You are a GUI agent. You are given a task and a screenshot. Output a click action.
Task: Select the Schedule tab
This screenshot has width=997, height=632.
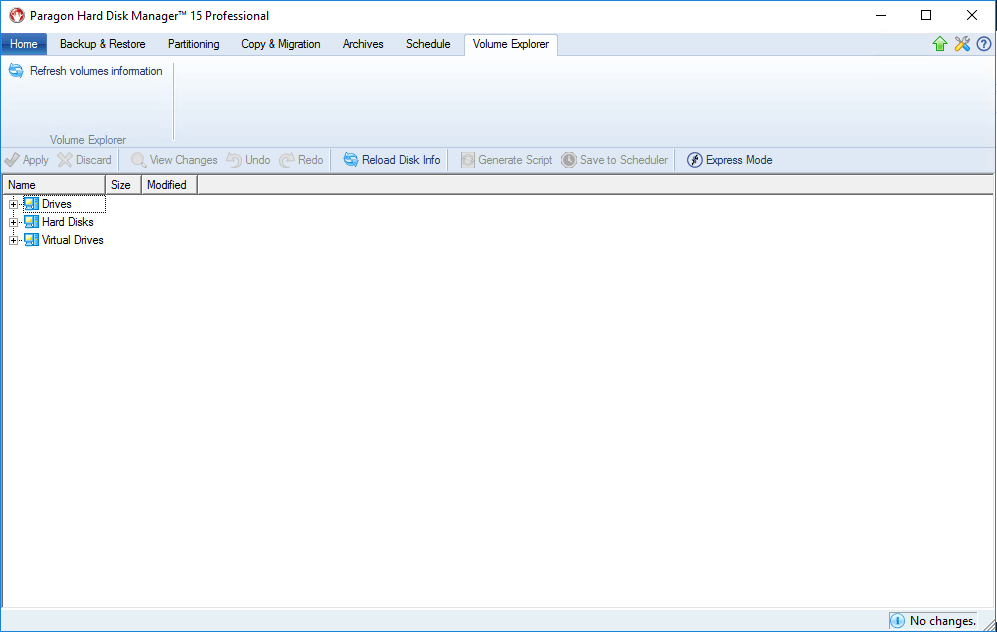[x=428, y=44]
